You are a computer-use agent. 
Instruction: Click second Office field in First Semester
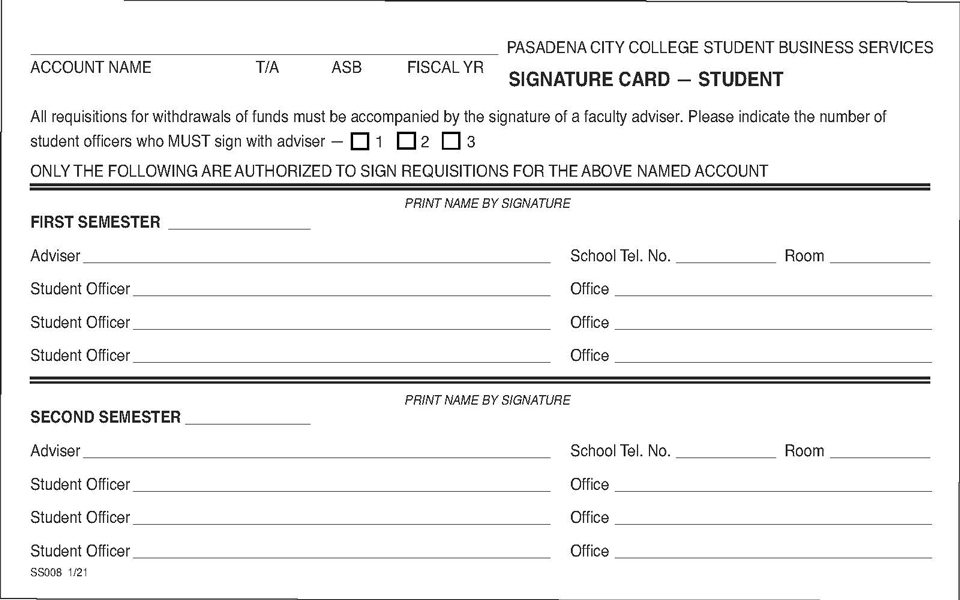(772, 321)
